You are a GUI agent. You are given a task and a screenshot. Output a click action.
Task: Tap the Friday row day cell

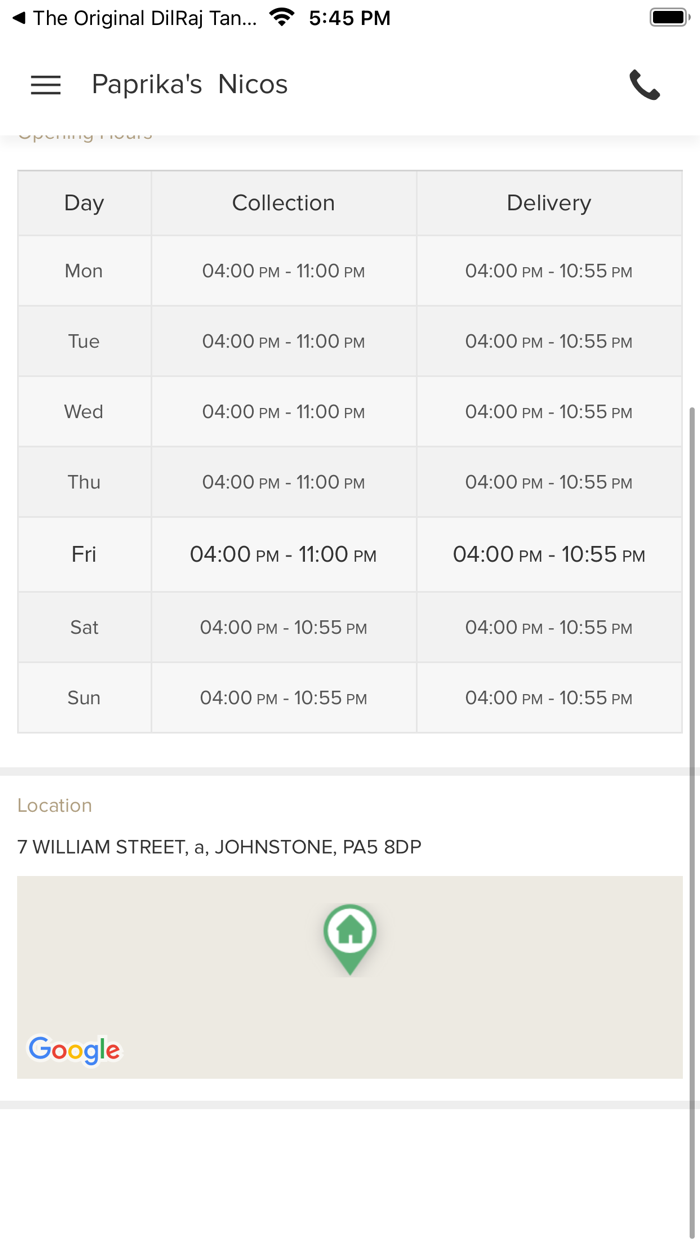tap(84, 554)
